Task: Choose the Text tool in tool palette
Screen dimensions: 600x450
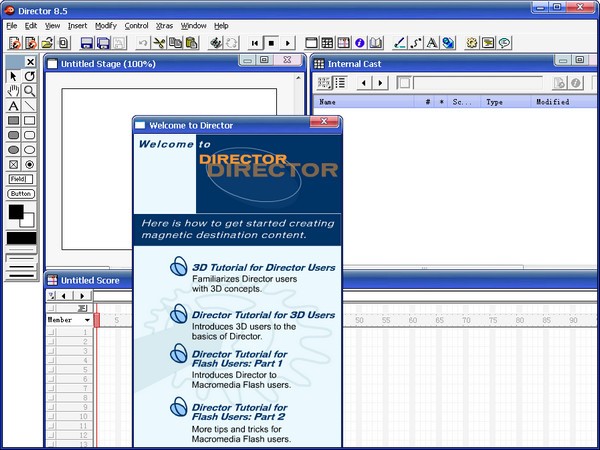Action: [13, 106]
